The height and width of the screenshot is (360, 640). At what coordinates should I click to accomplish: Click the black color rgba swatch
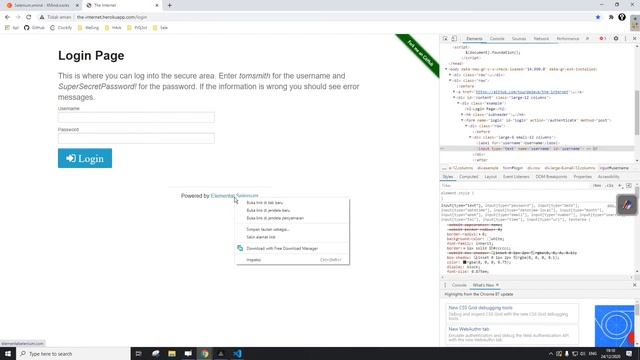pyautogui.click(x=464, y=262)
